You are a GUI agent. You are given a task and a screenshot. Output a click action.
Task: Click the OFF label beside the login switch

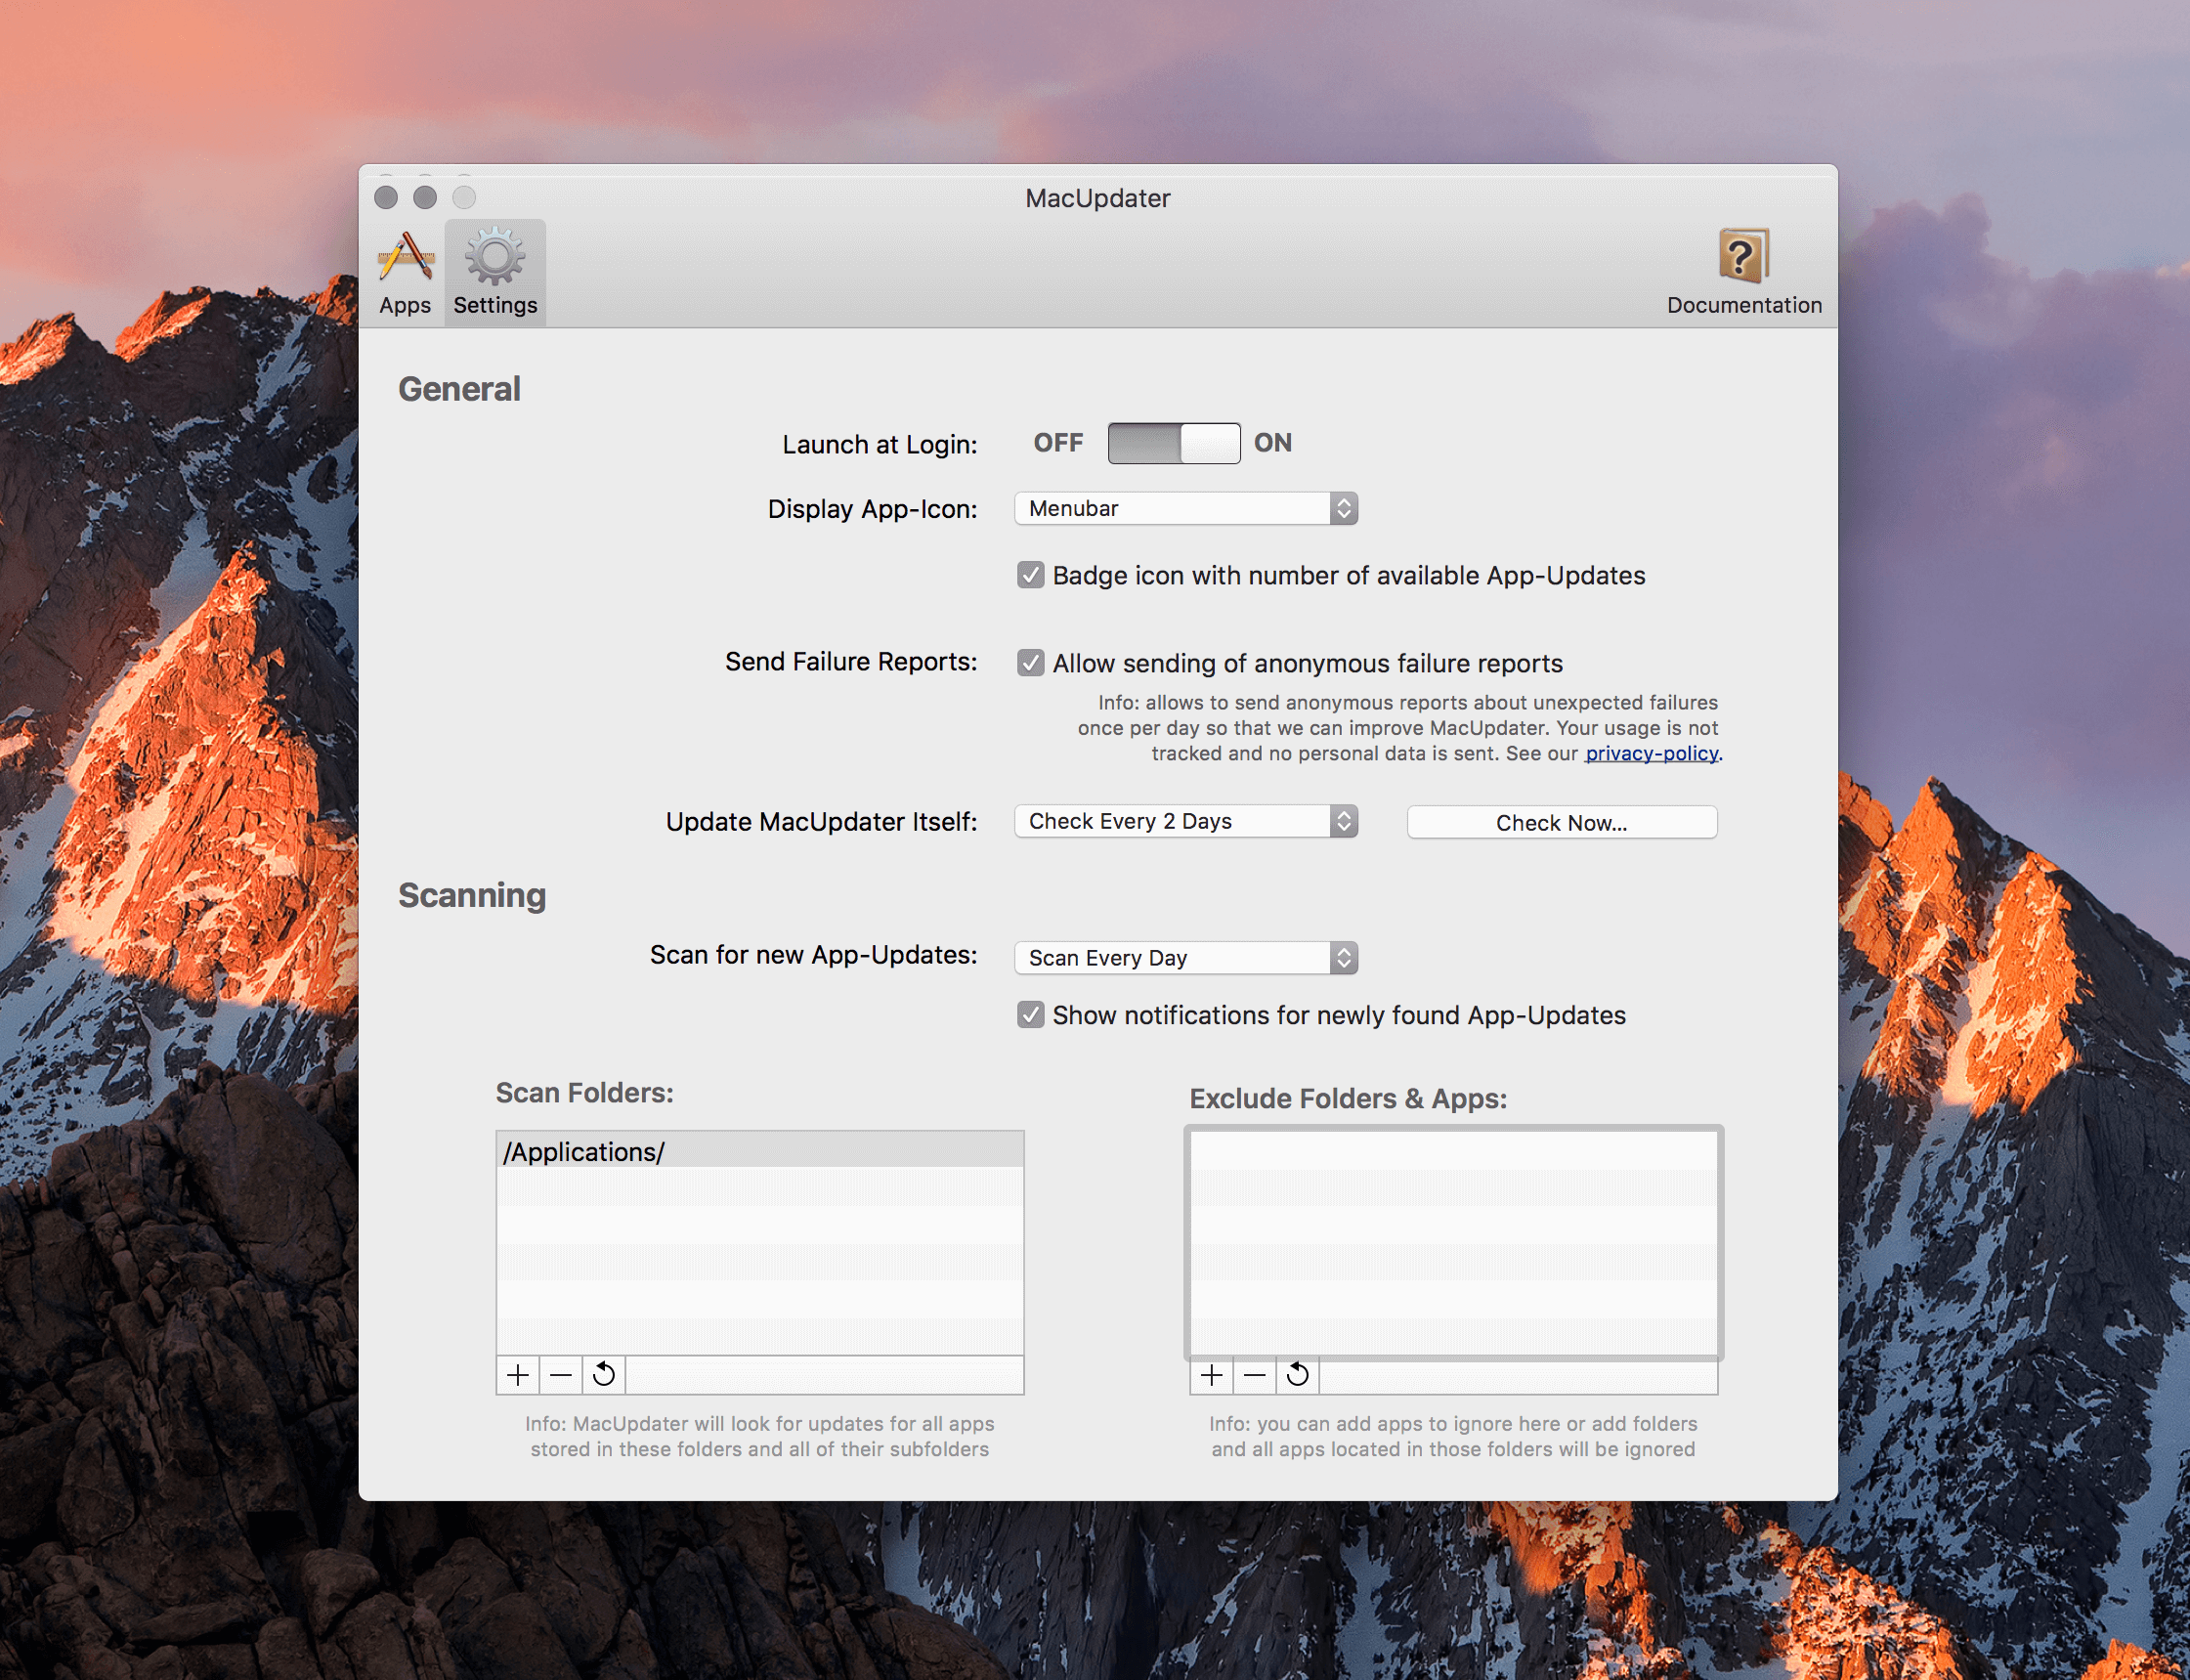(x=1058, y=443)
